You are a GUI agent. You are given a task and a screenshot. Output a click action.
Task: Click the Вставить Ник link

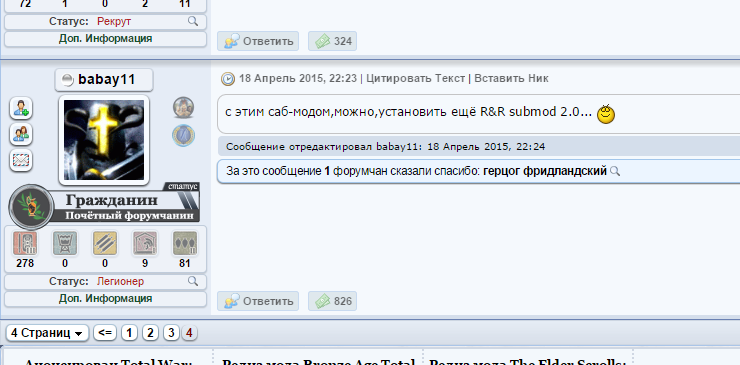pos(511,78)
